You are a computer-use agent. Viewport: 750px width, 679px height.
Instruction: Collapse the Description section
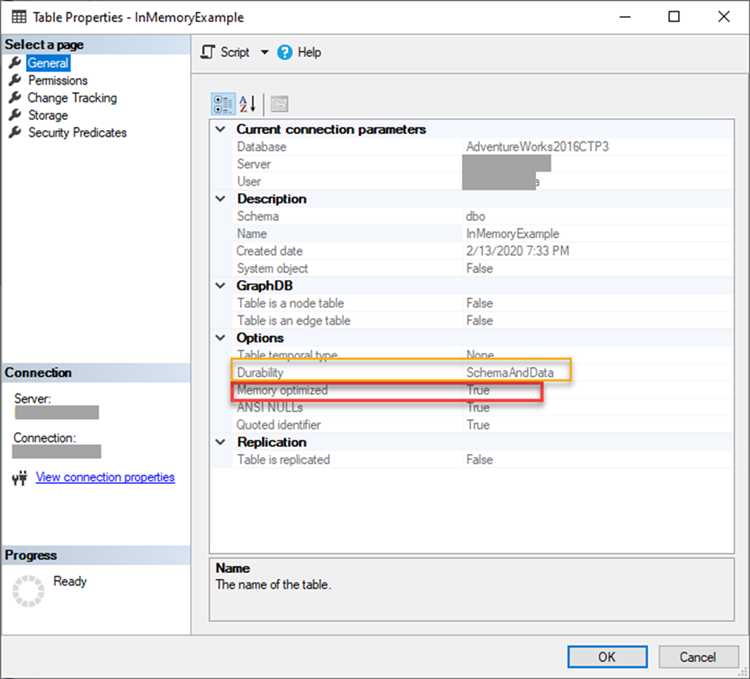[221, 199]
